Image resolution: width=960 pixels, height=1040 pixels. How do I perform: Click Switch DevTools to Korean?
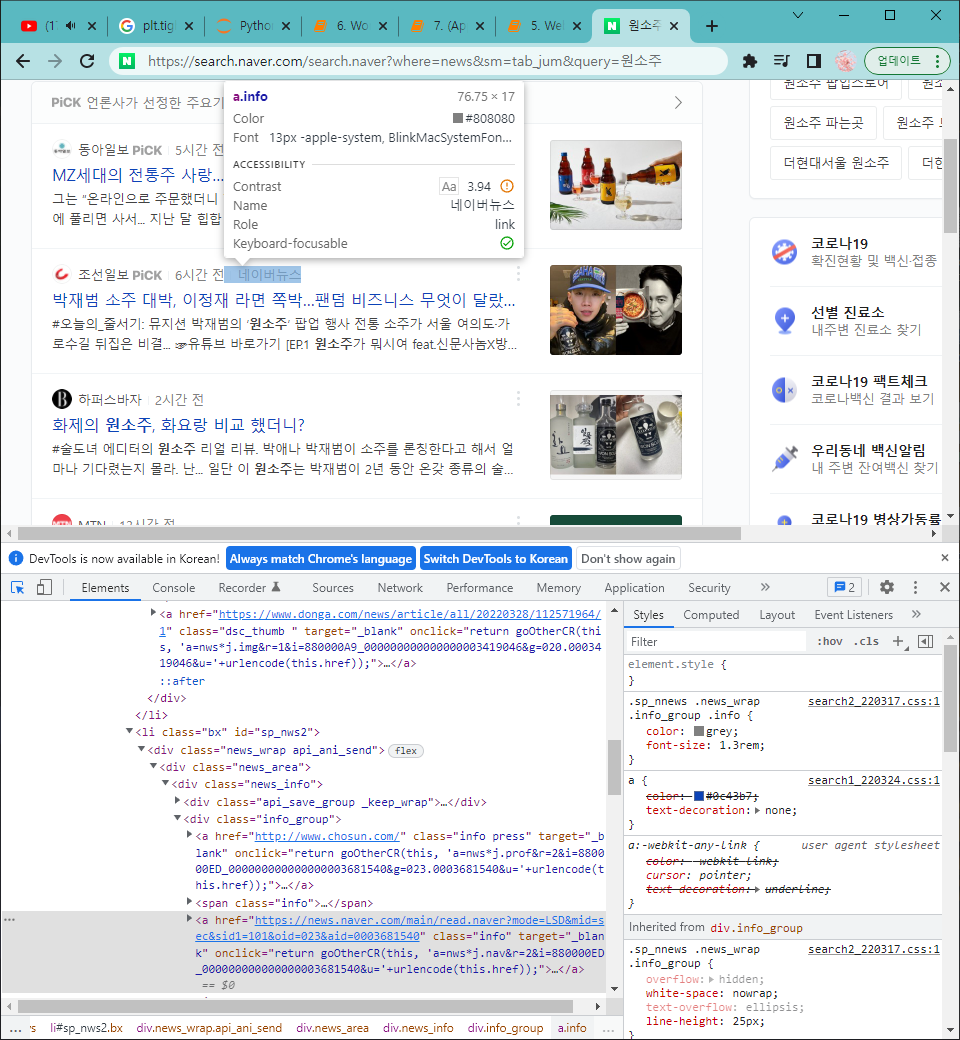coord(496,559)
